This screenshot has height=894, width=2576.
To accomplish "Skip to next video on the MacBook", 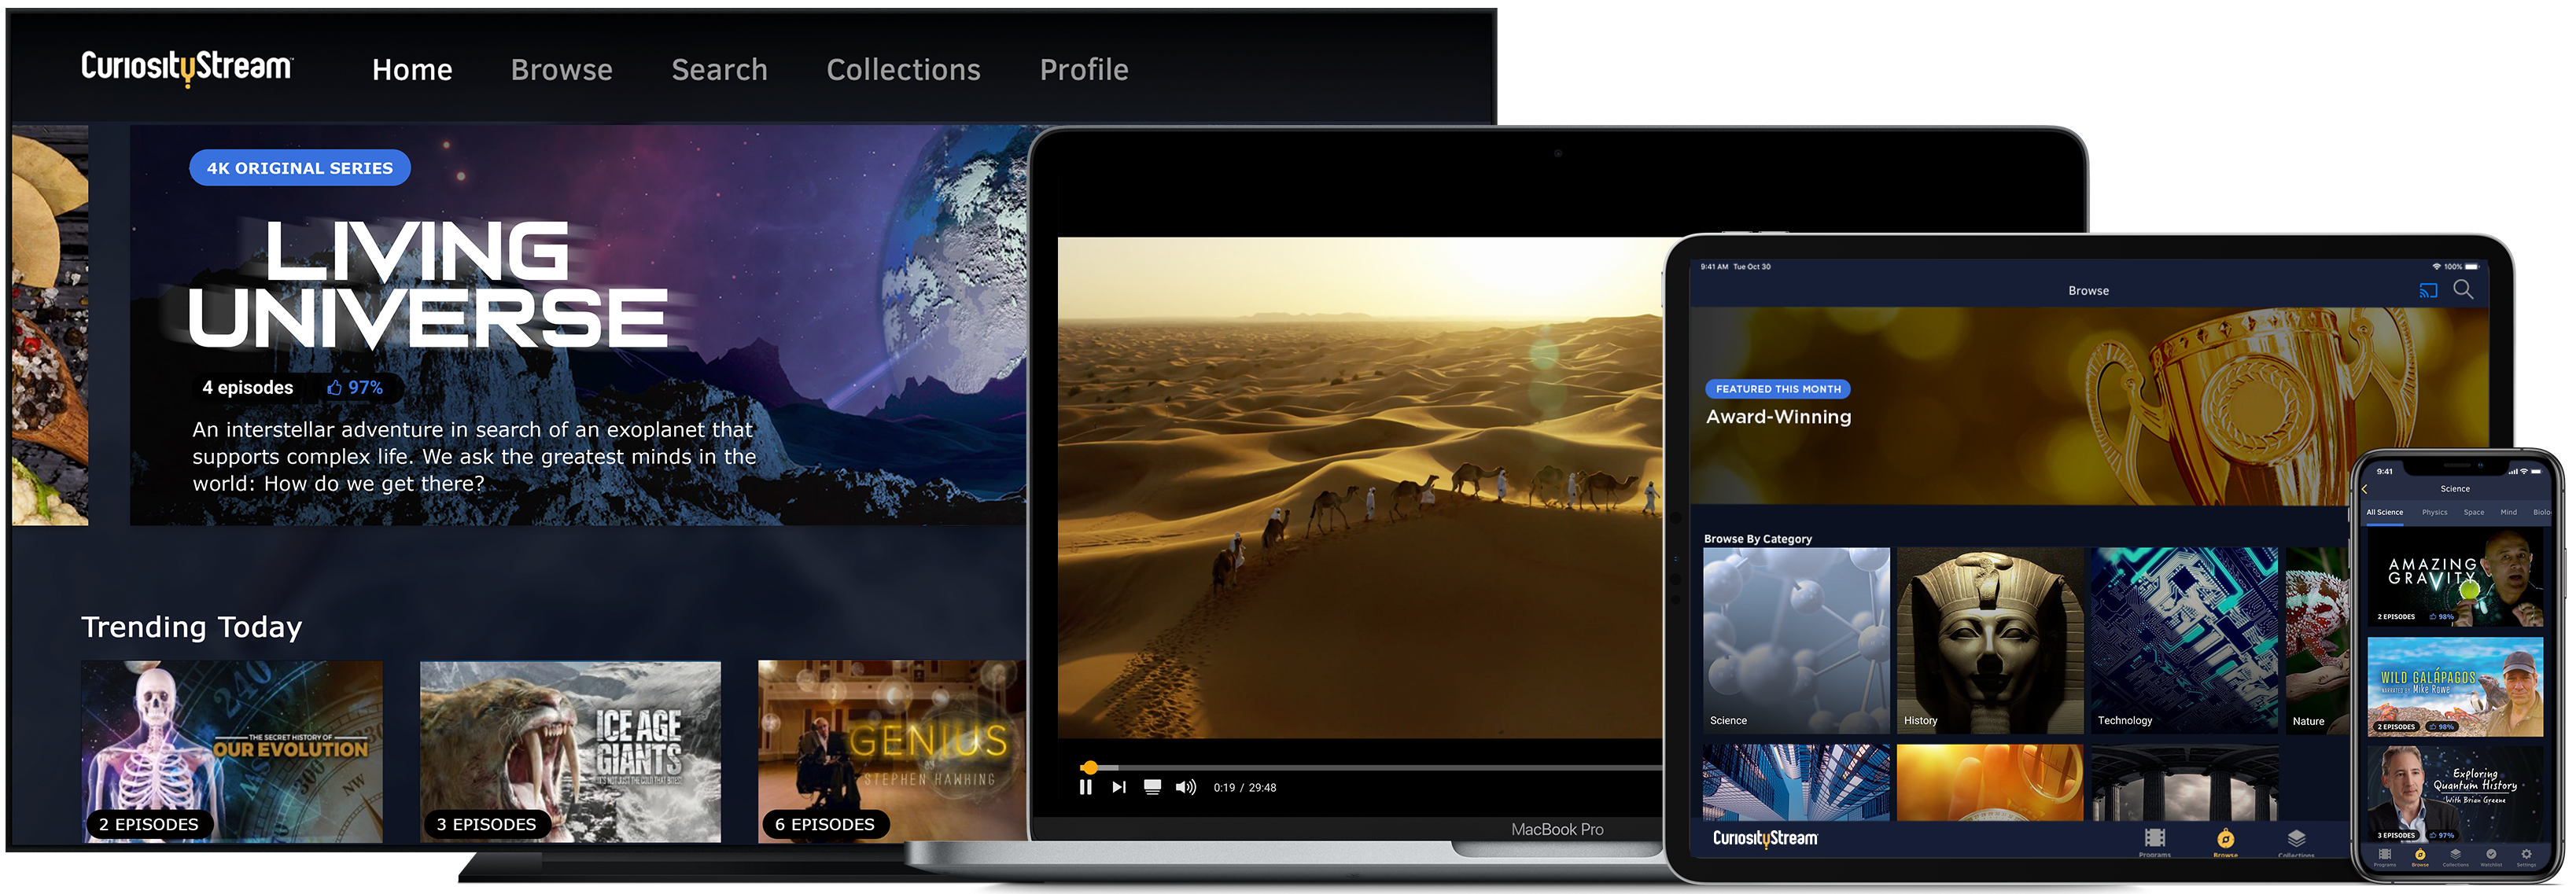I will click(x=1119, y=788).
